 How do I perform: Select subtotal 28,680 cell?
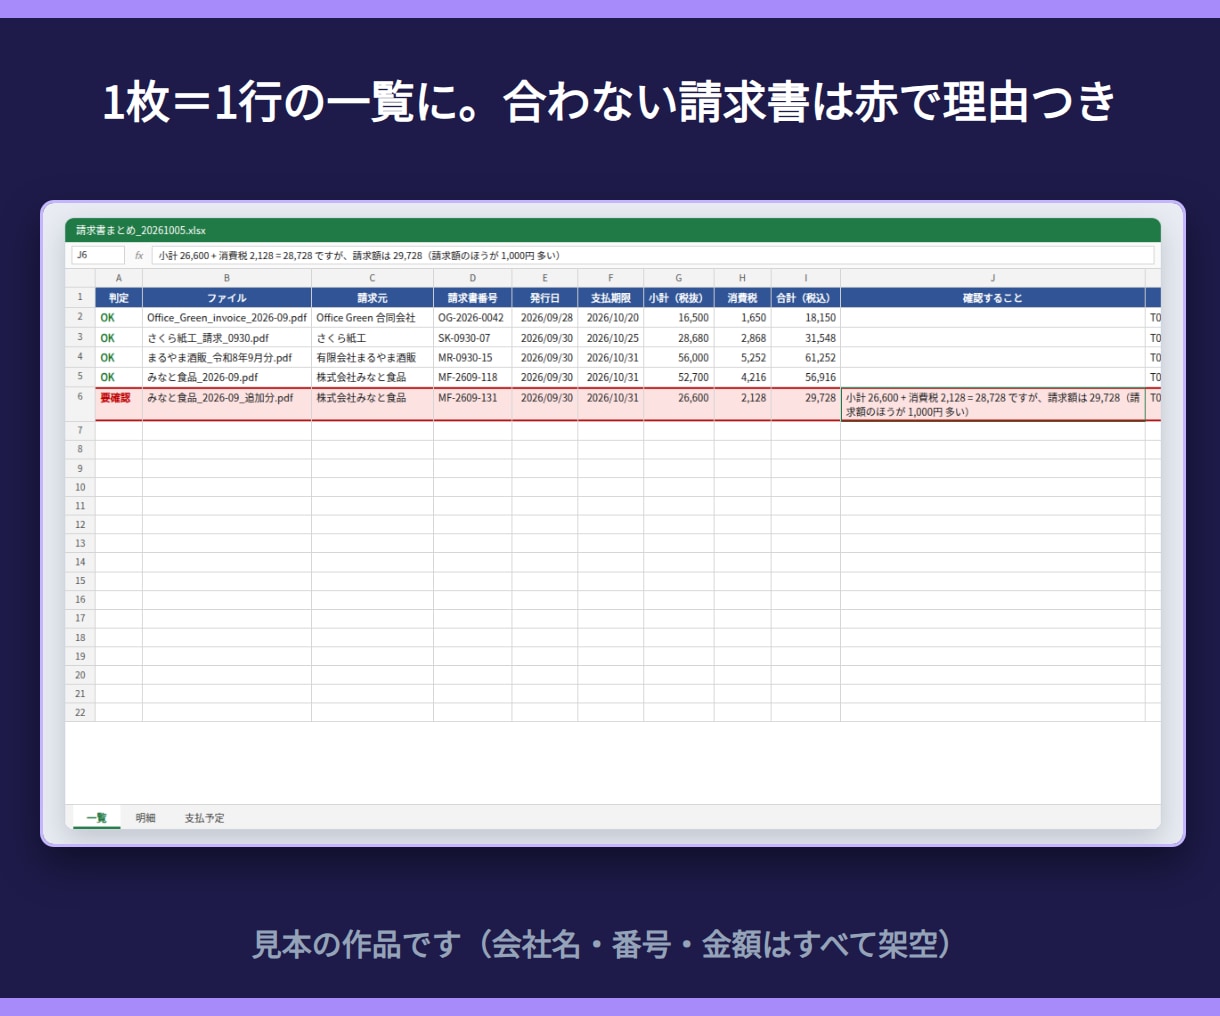pos(679,338)
